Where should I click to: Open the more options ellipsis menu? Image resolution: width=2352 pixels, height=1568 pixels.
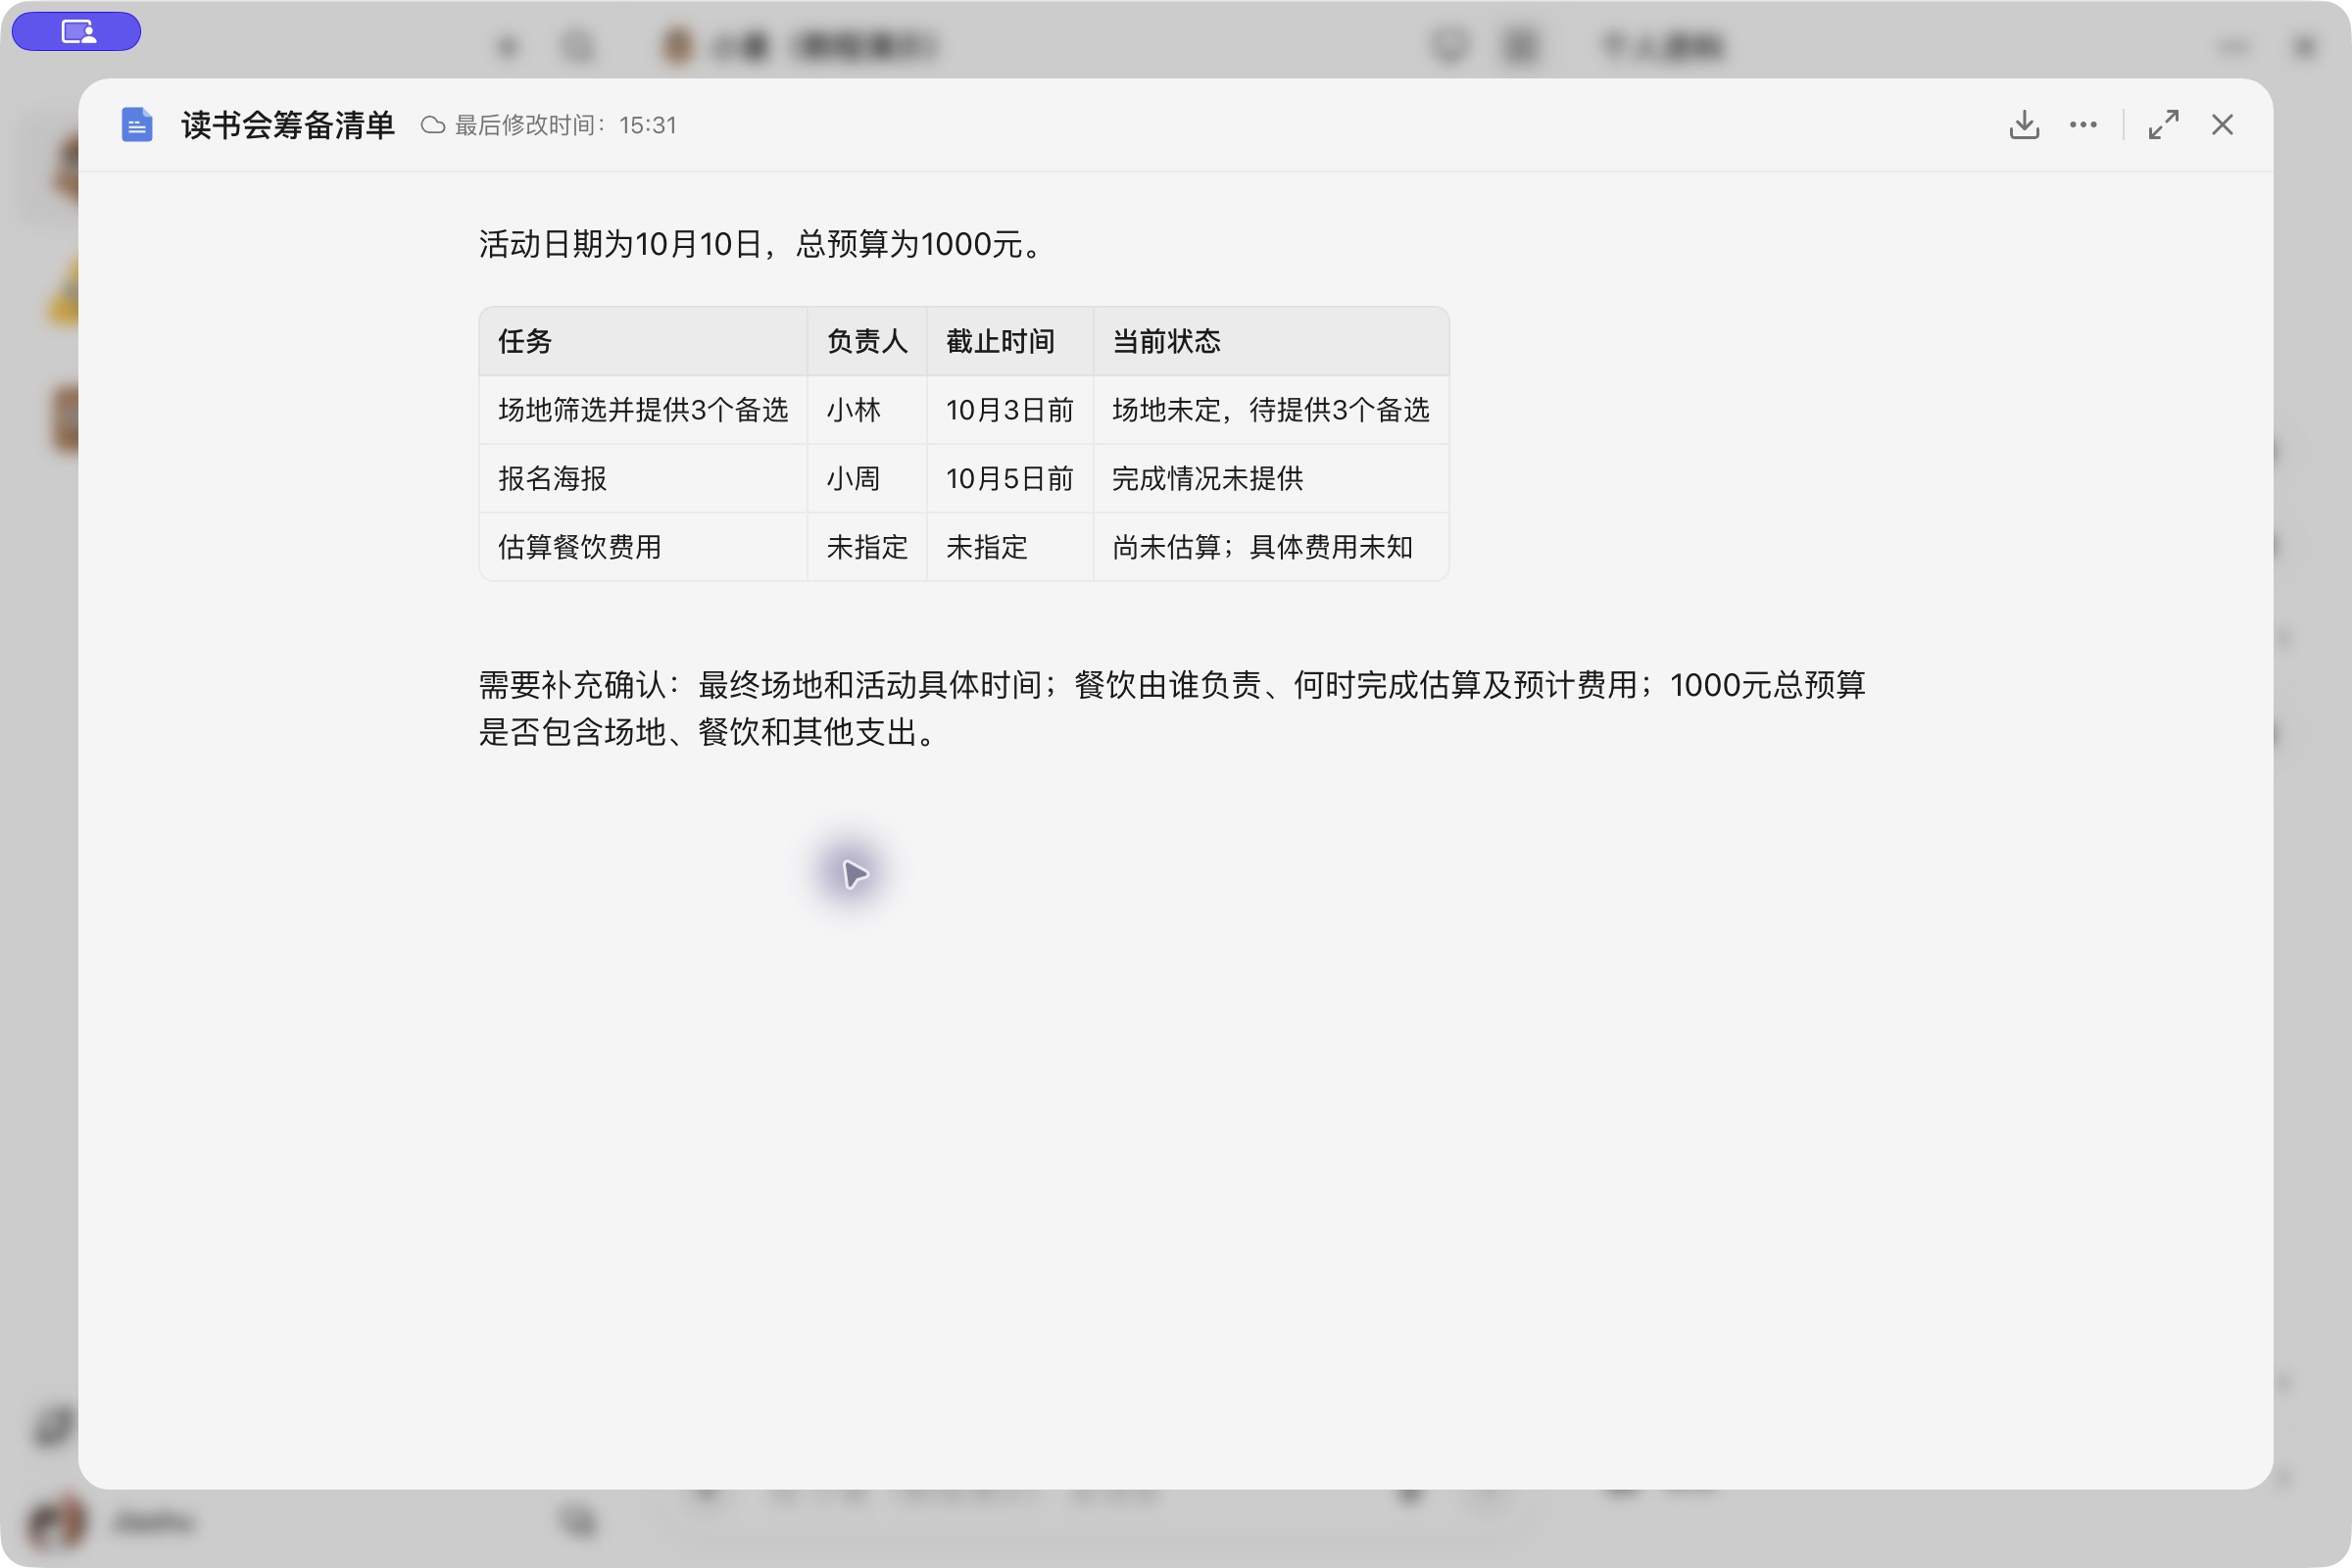tap(2083, 125)
